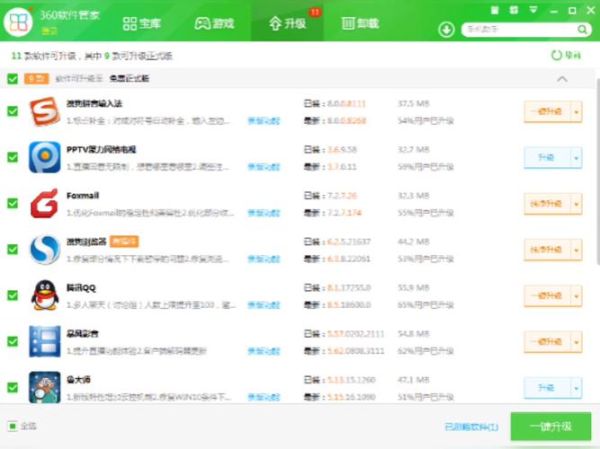600x449 pixels.
Task: Open details link in Tencent QQ row
Action: click(x=264, y=305)
